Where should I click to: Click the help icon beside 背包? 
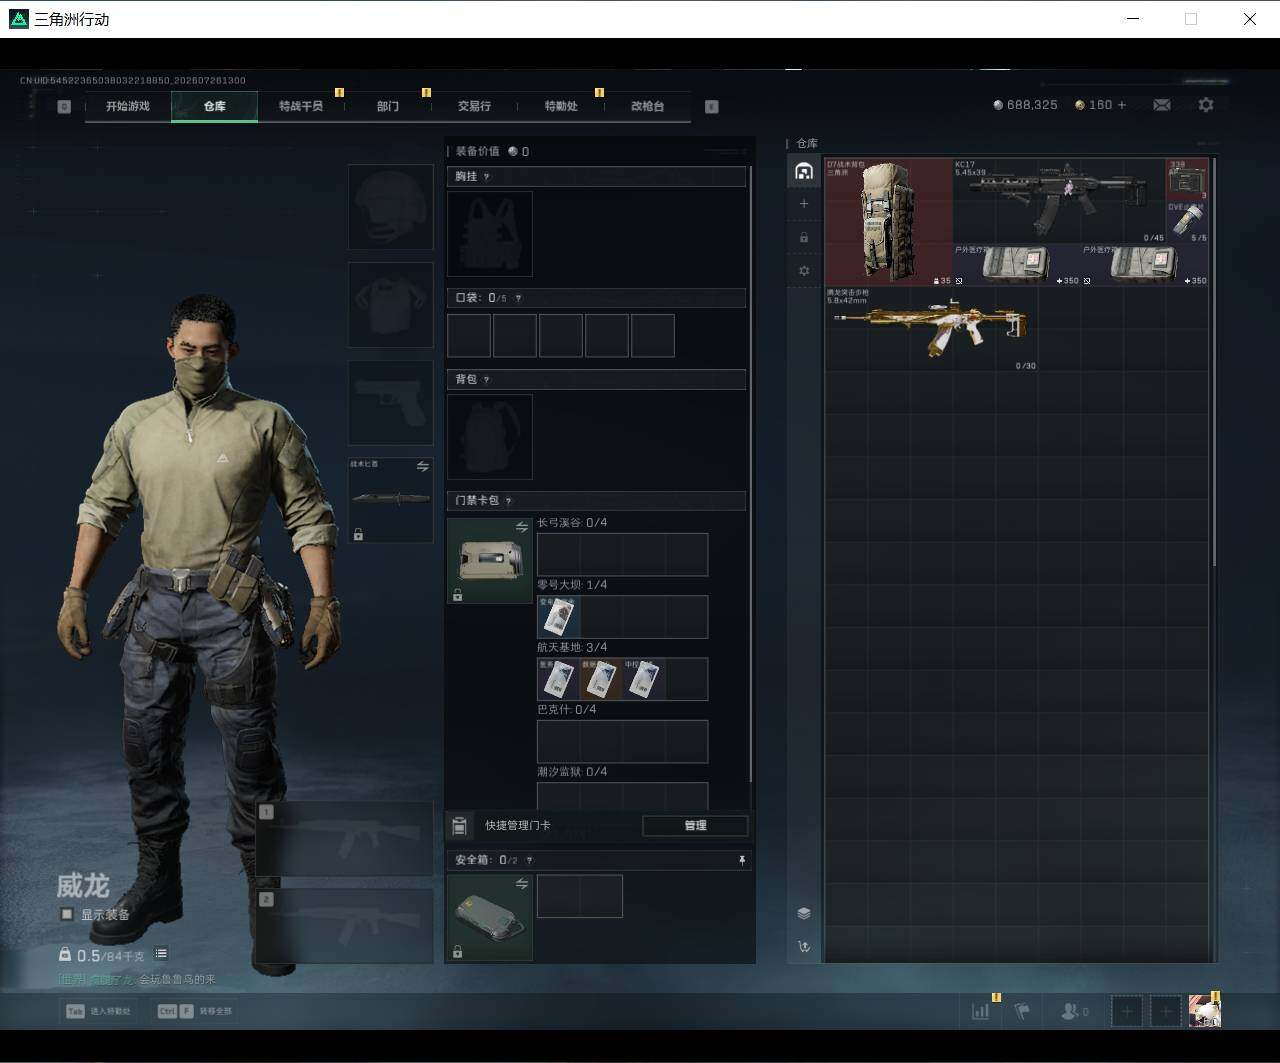487,380
